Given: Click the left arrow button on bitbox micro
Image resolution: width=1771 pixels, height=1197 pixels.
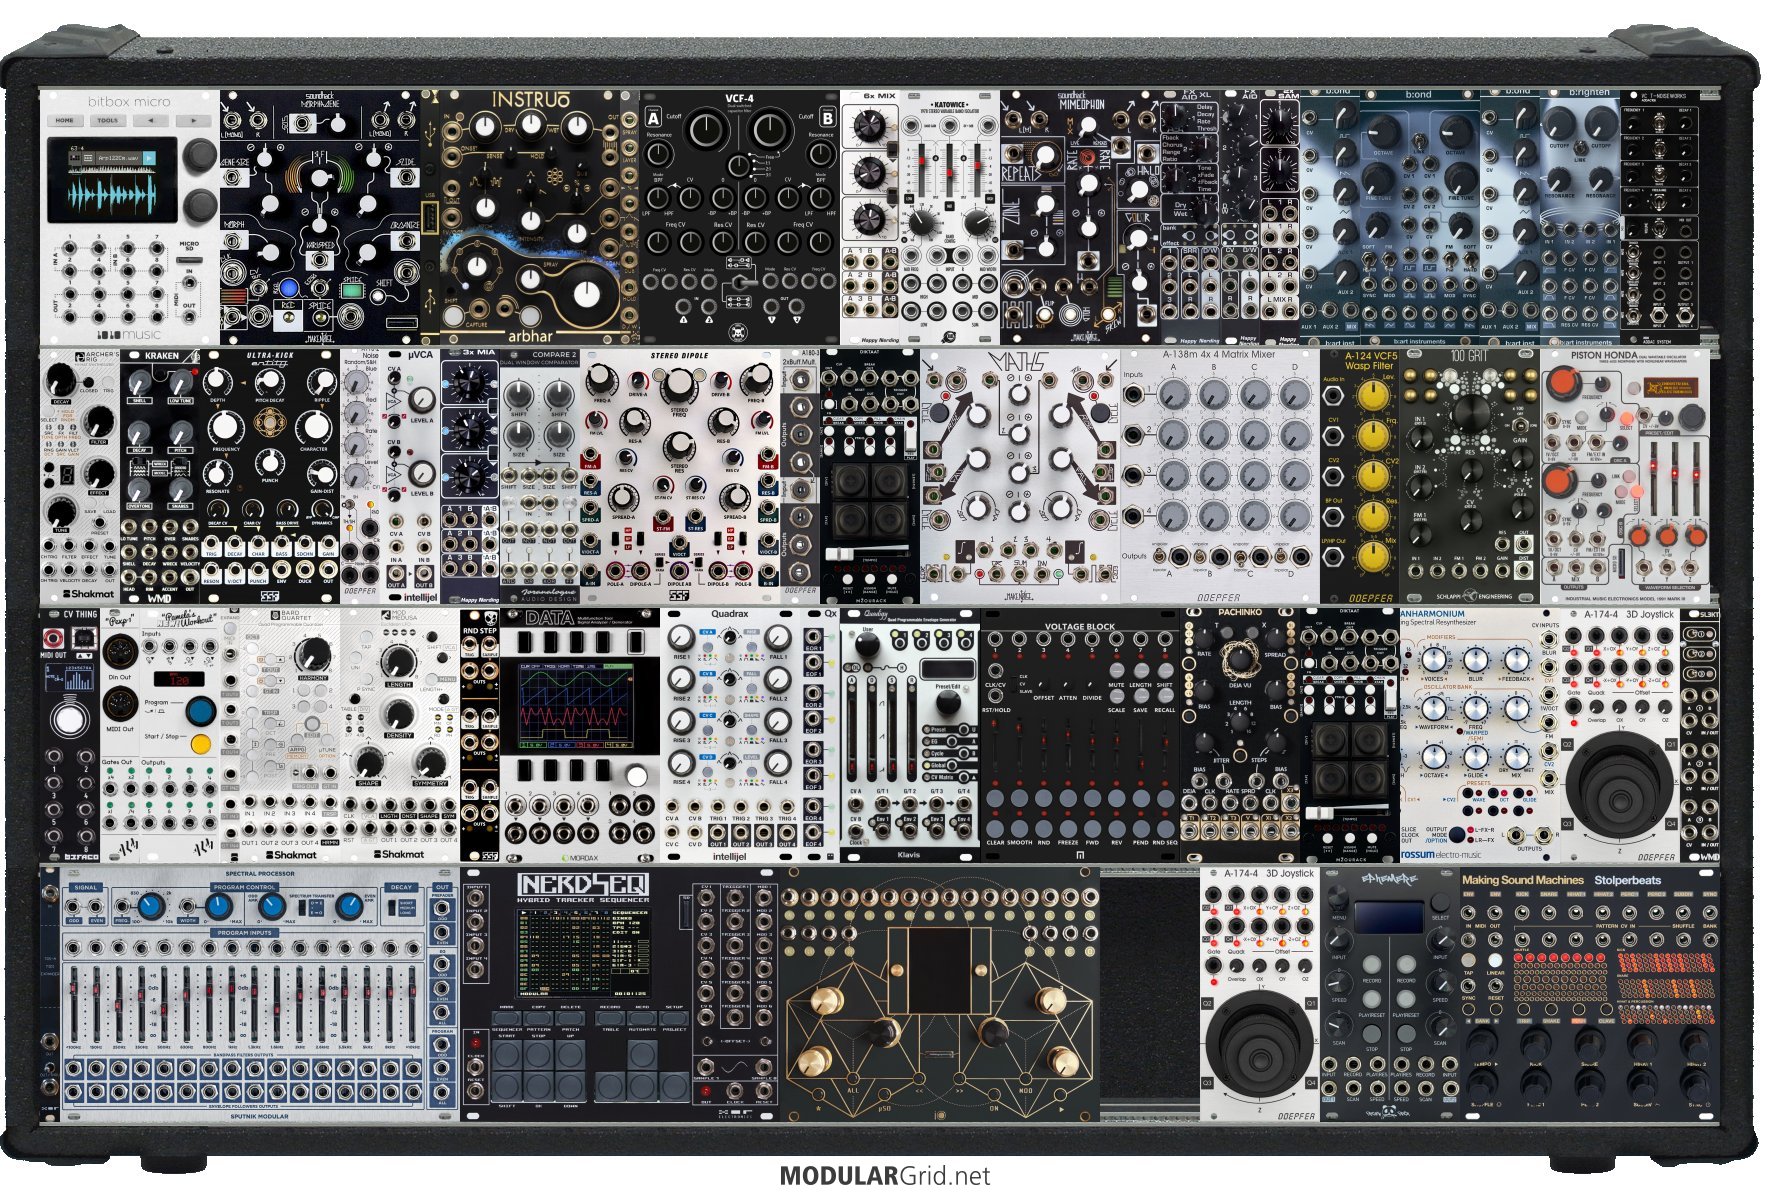Looking at the screenshot, I should click(150, 120).
